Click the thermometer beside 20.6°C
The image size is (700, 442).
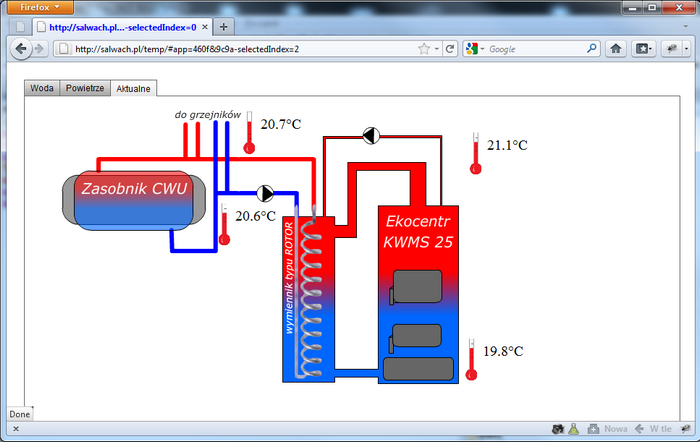click(x=225, y=224)
